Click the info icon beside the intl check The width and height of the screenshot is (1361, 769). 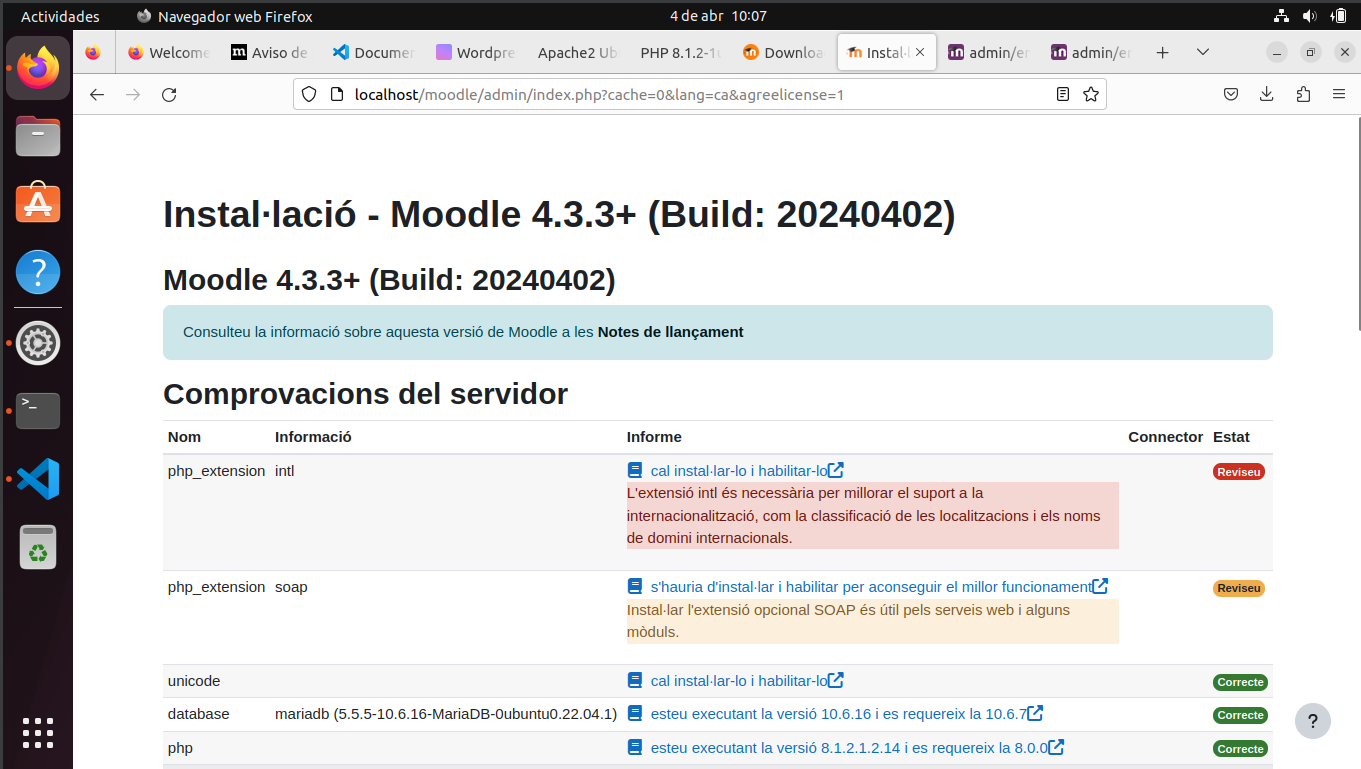point(634,469)
